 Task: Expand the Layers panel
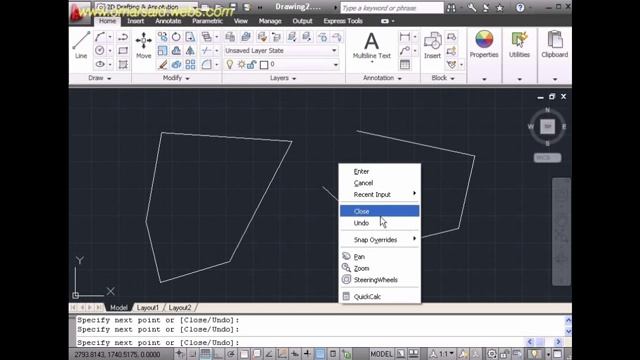click(283, 78)
